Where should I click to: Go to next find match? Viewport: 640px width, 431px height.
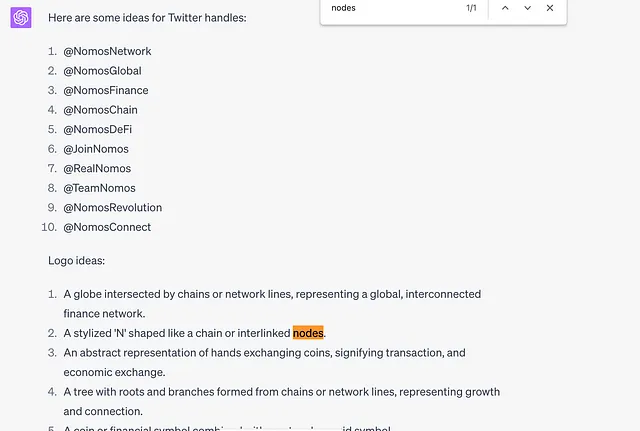(x=527, y=8)
